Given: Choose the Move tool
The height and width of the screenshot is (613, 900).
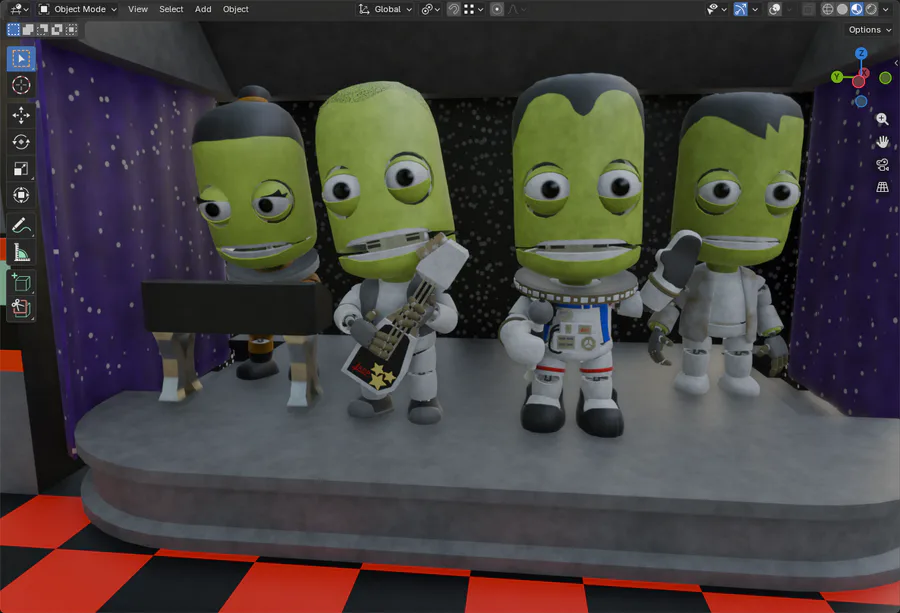Looking at the screenshot, I should point(21,115).
